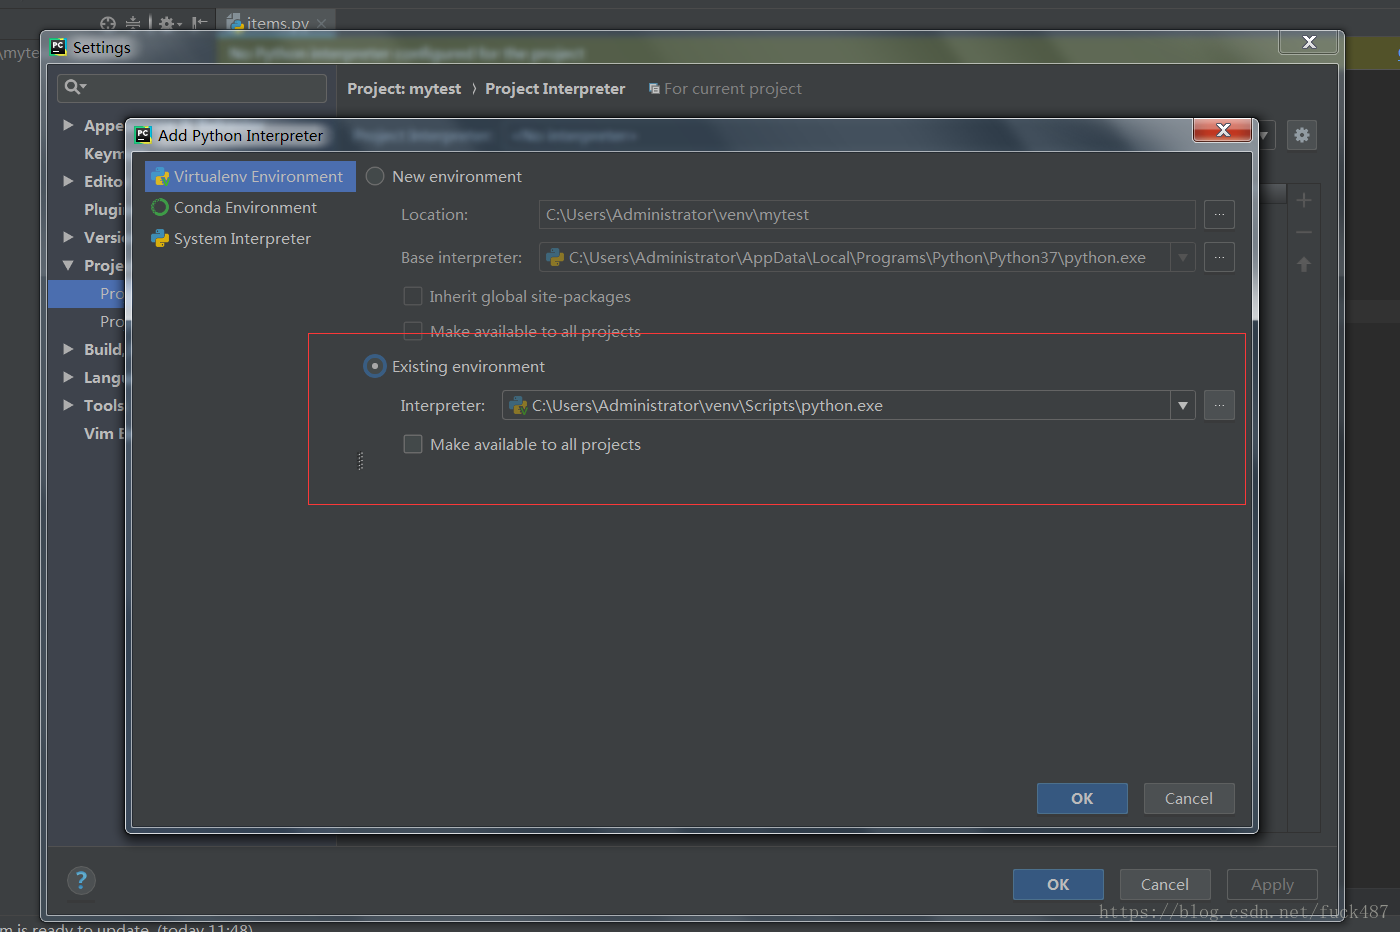Expand the Version Control tree node
Screen dimensions: 1400x932
68,237
